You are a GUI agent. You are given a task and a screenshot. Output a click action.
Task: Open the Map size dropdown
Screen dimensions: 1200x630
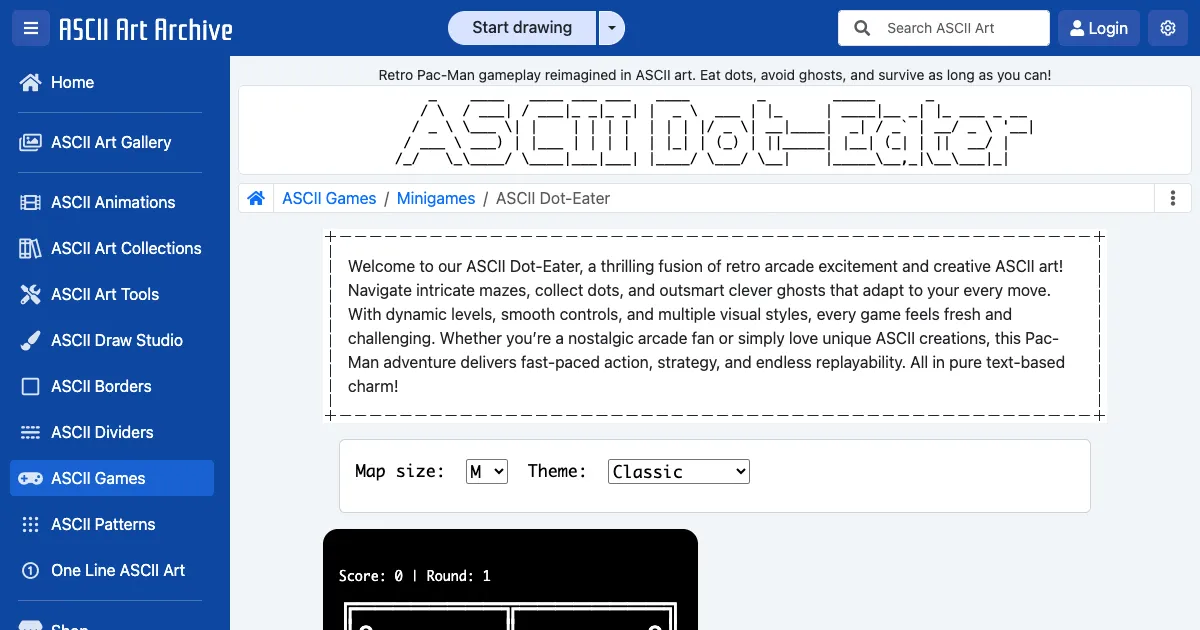487,471
